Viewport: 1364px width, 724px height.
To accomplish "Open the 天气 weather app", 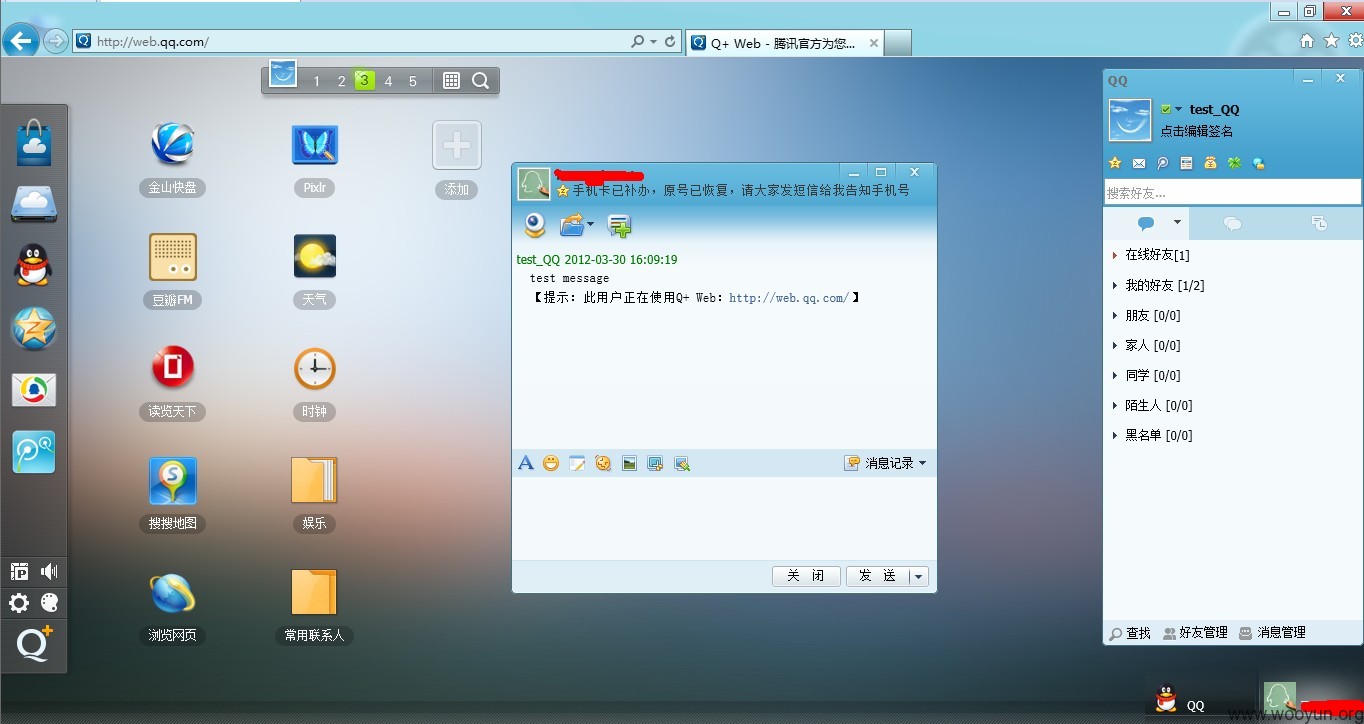I will 314,257.
